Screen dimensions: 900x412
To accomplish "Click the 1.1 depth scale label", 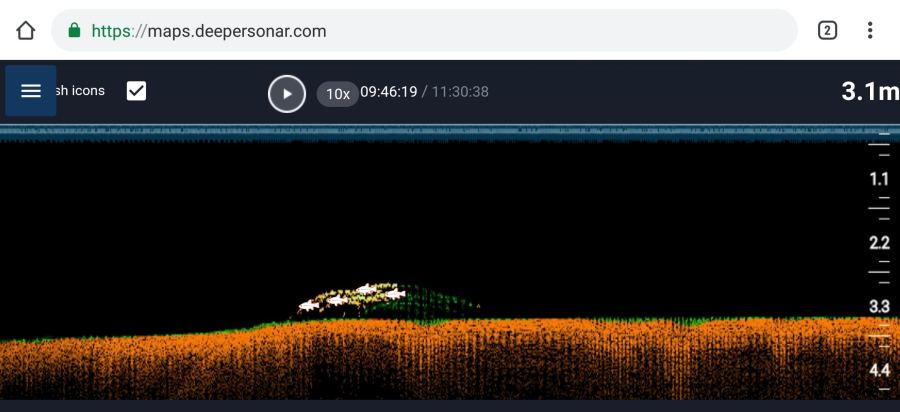I will [879, 180].
